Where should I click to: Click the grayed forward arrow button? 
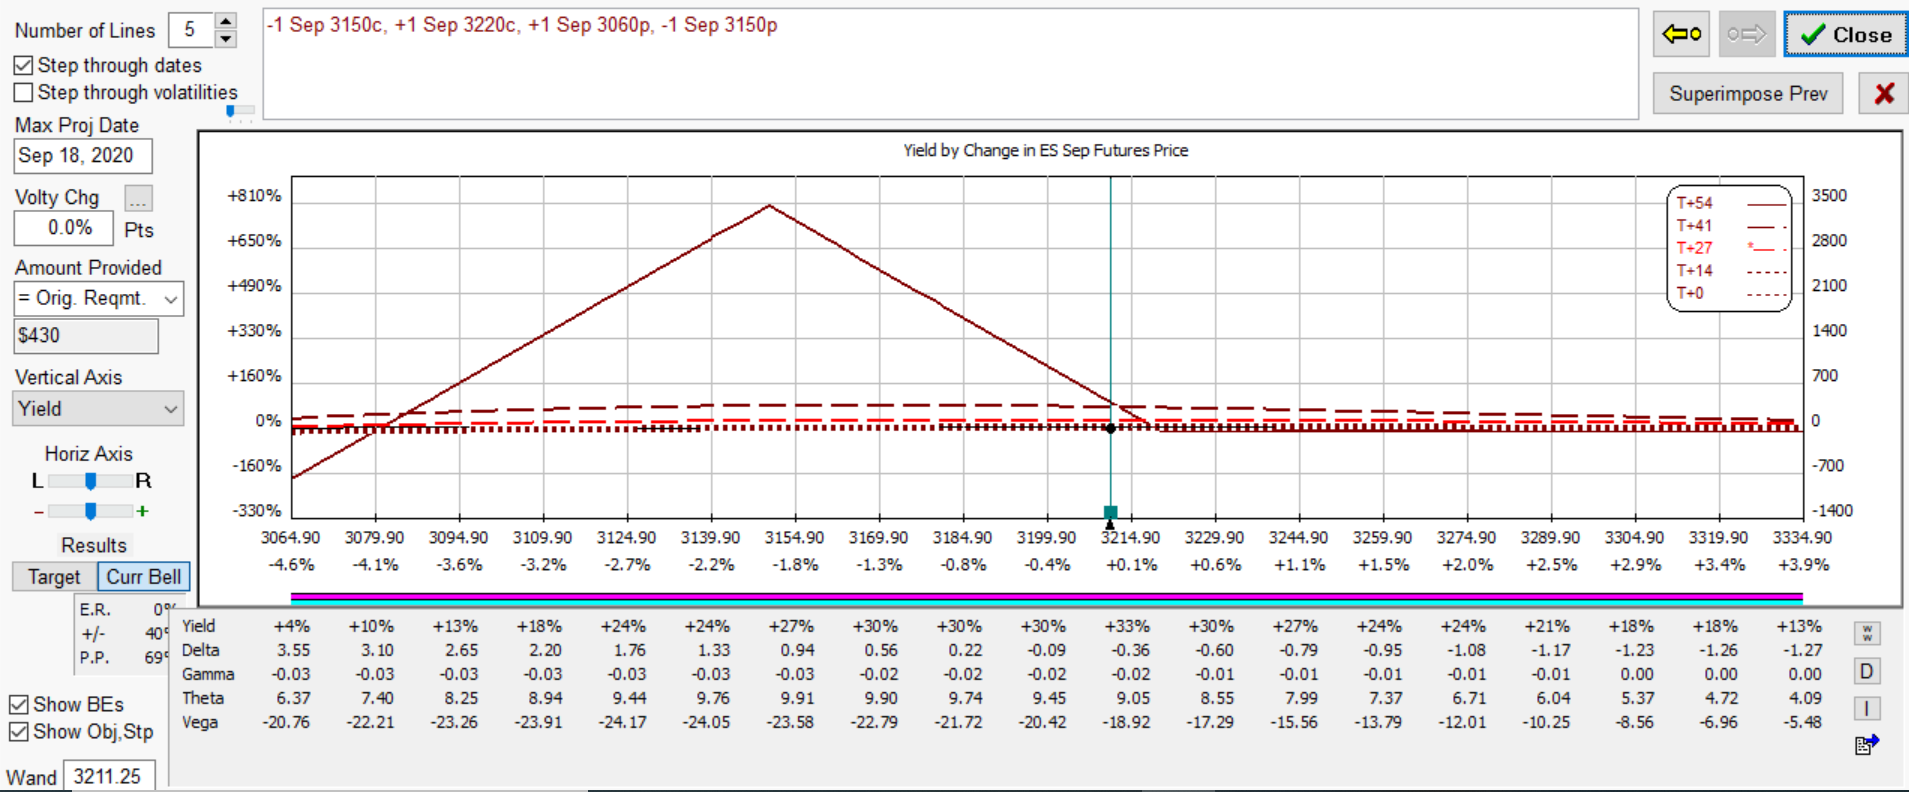point(1747,34)
